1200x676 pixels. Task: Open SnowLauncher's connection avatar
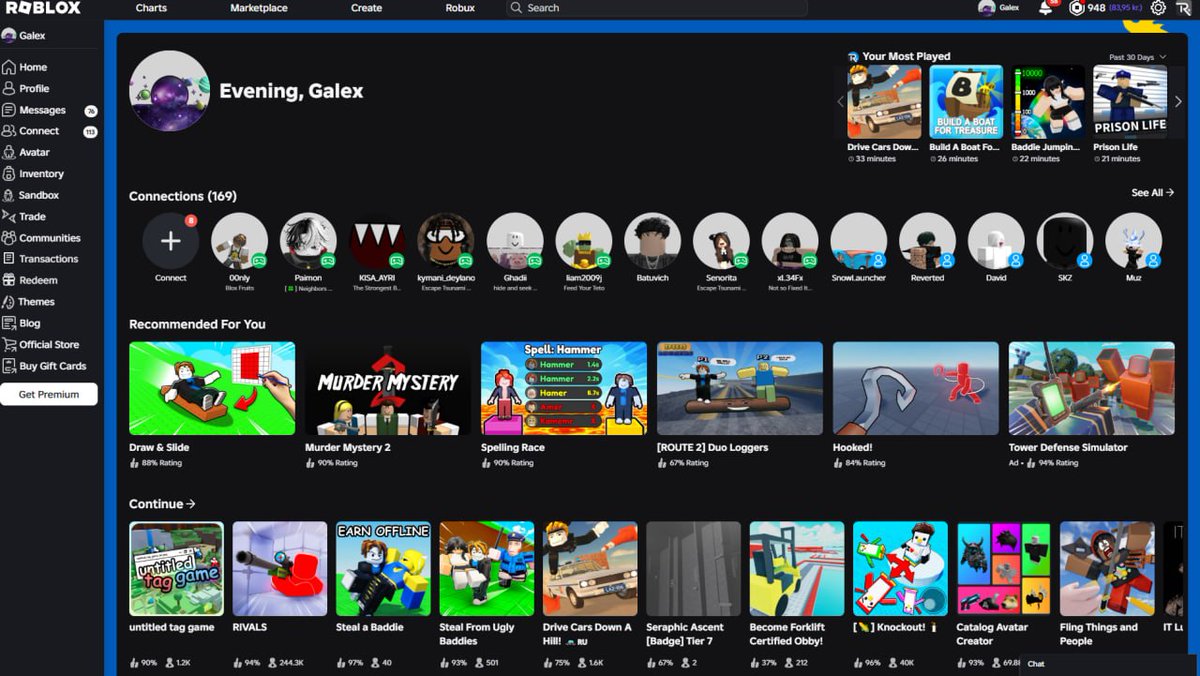(859, 241)
